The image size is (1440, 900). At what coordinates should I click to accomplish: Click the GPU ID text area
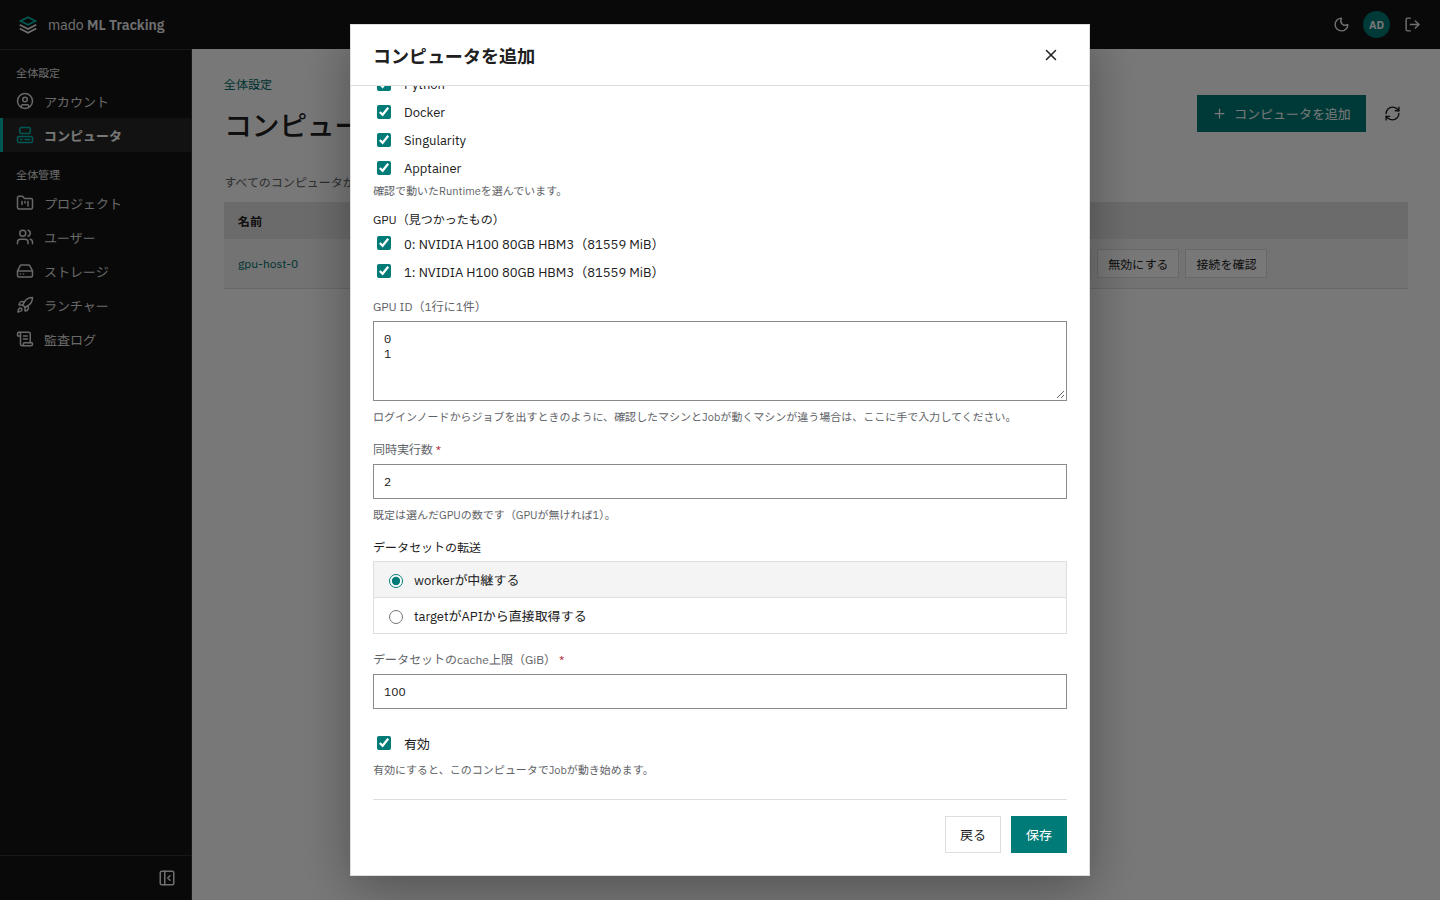pos(720,361)
